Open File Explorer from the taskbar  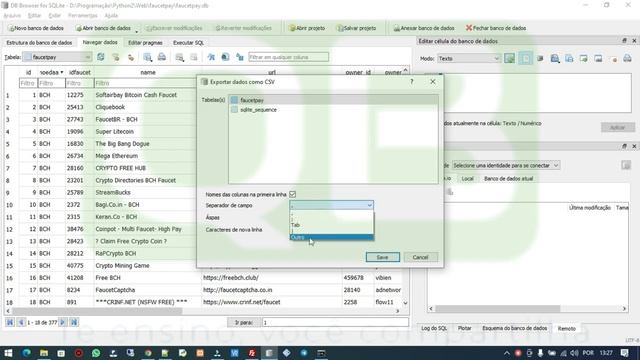point(44,353)
